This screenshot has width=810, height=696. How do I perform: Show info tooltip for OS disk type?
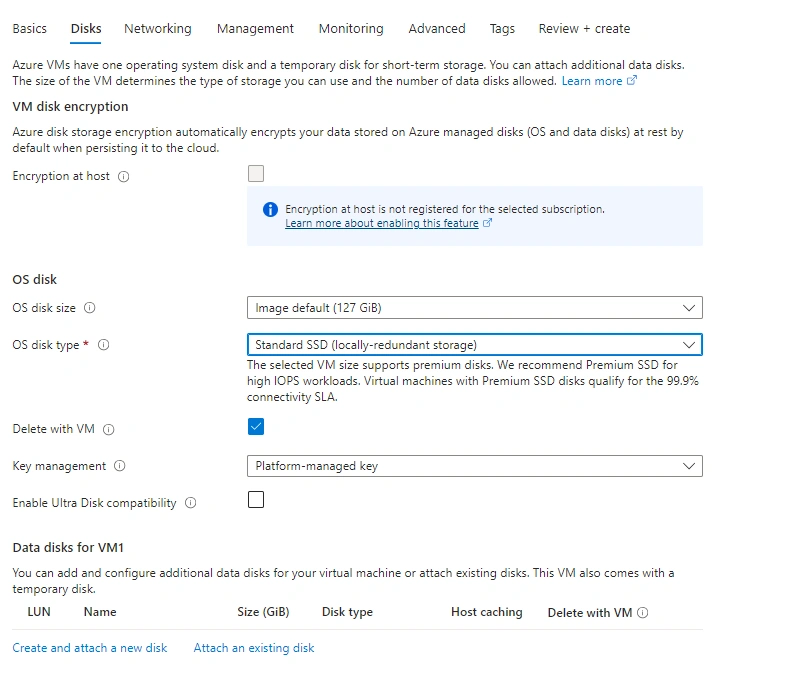tap(103, 345)
